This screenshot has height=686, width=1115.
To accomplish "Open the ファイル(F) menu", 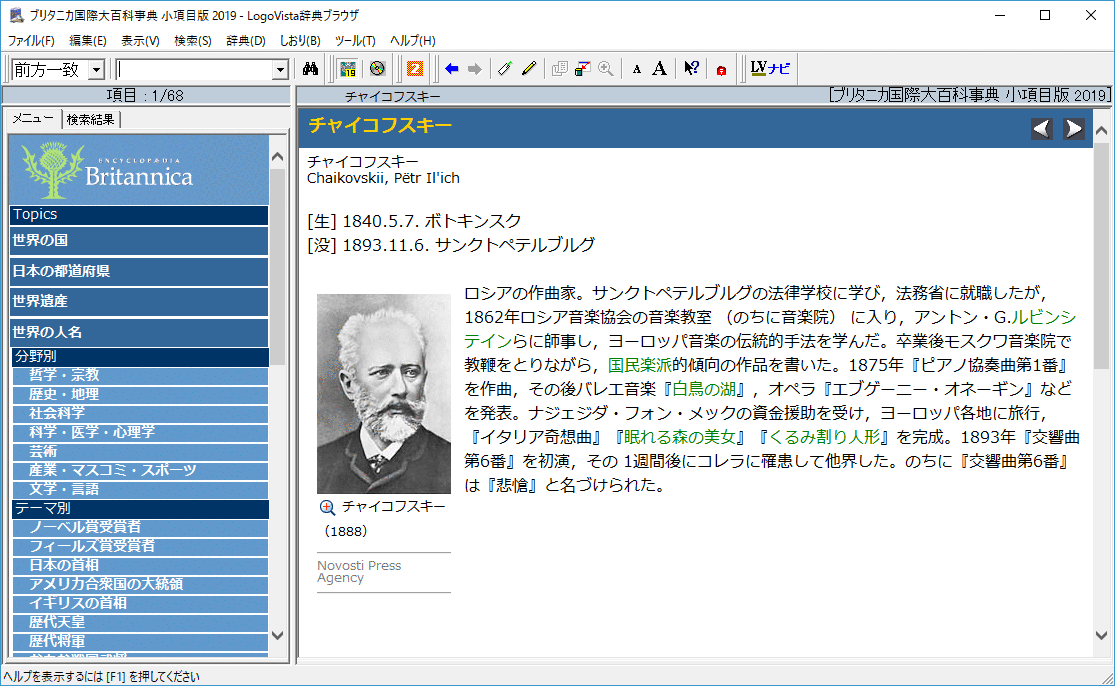I will pos(31,41).
